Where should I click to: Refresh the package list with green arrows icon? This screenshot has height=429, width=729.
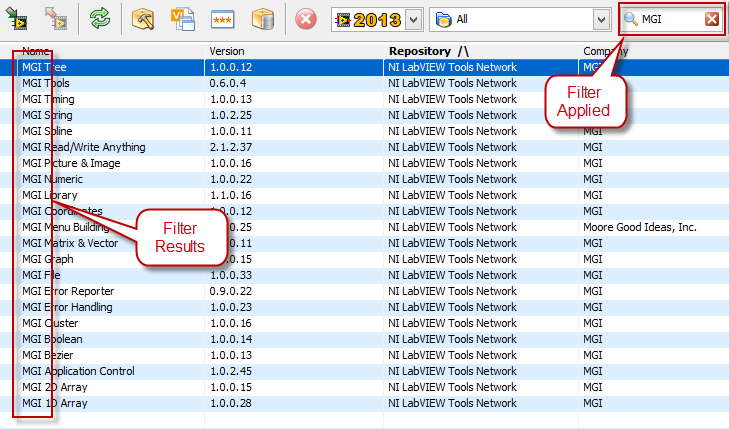(x=100, y=19)
